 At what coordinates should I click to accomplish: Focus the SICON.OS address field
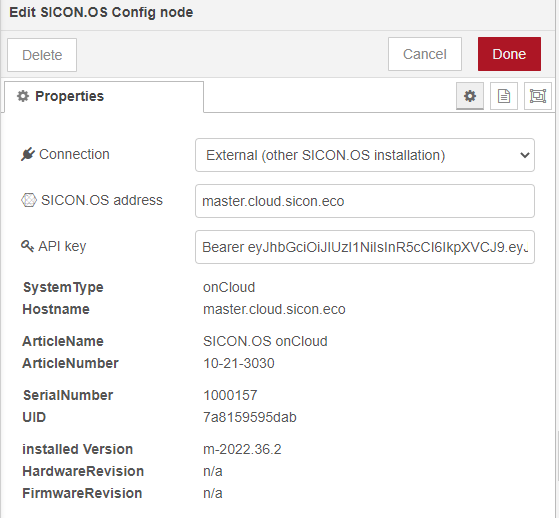point(365,201)
